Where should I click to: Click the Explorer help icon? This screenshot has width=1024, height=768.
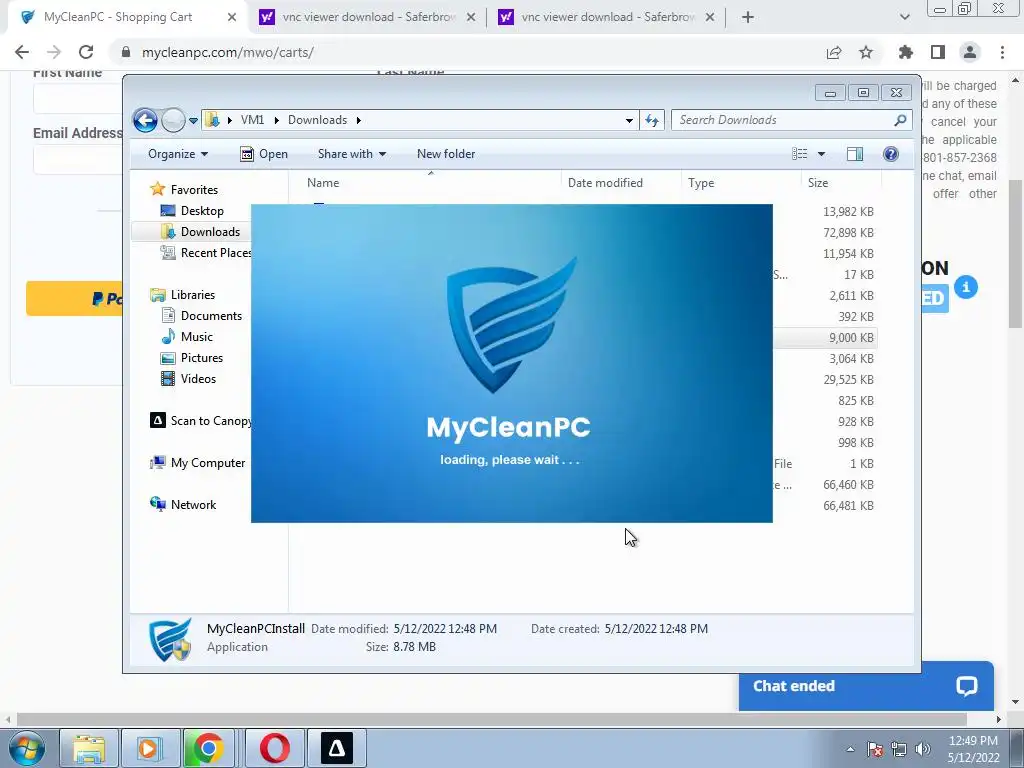pyautogui.click(x=891, y=153)
